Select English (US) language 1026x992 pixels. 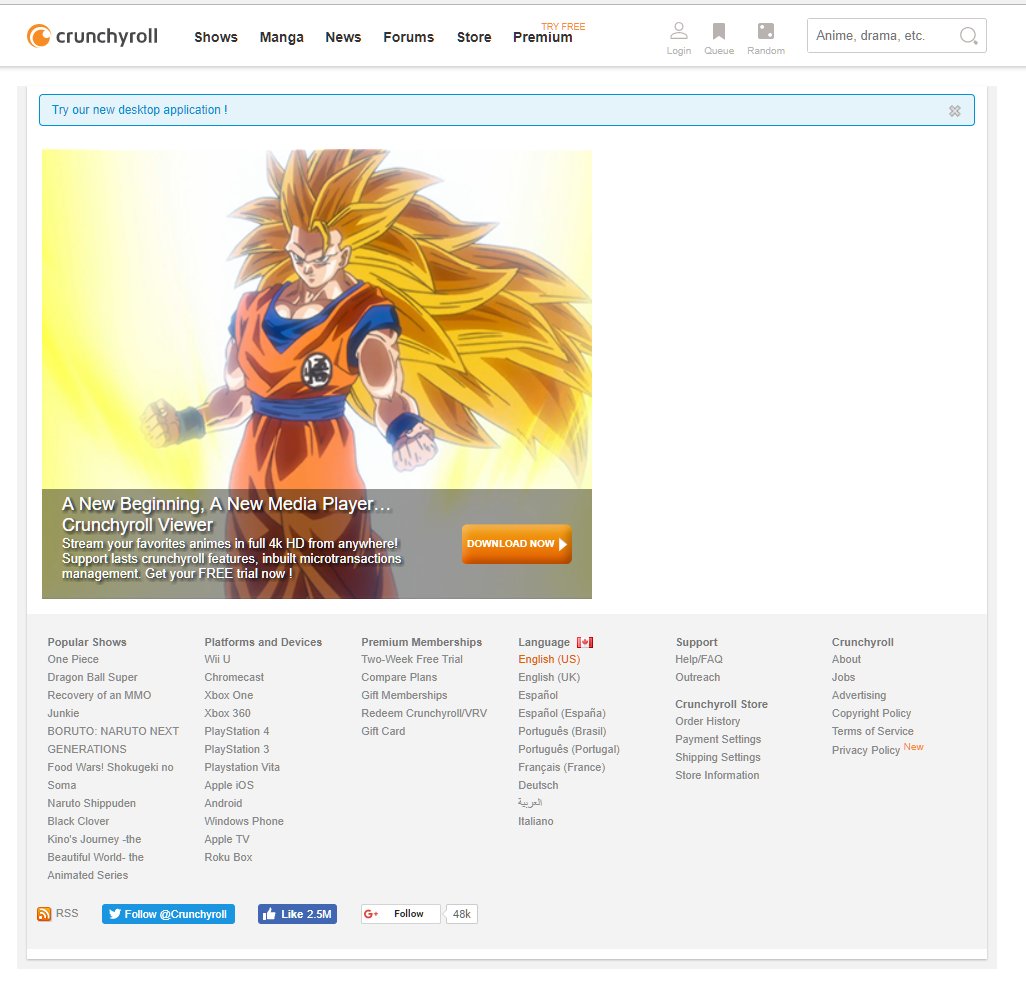(x=549, y=659)
